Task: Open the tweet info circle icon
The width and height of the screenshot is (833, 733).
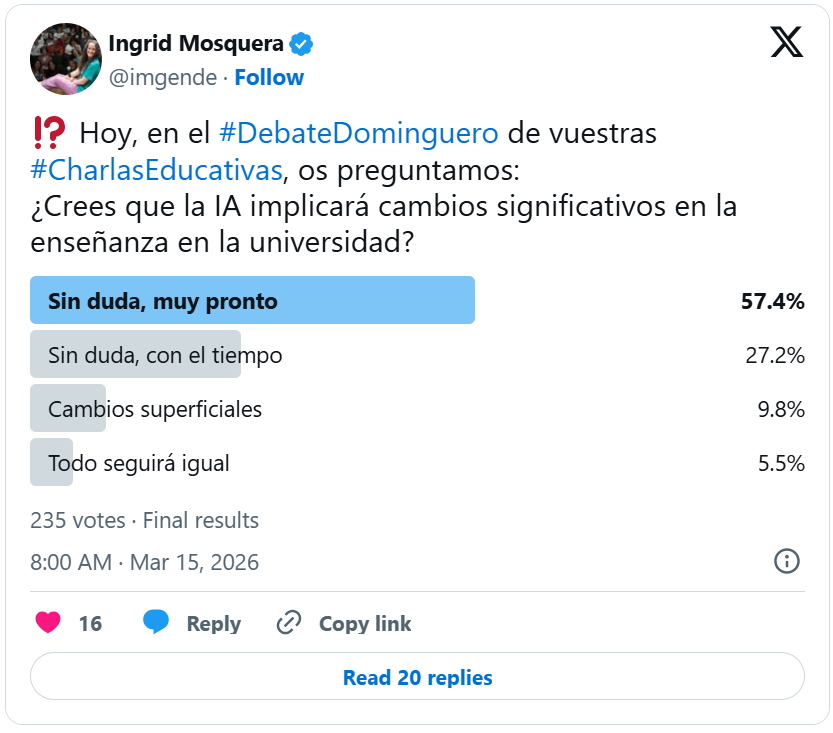Action: [787, 561]
